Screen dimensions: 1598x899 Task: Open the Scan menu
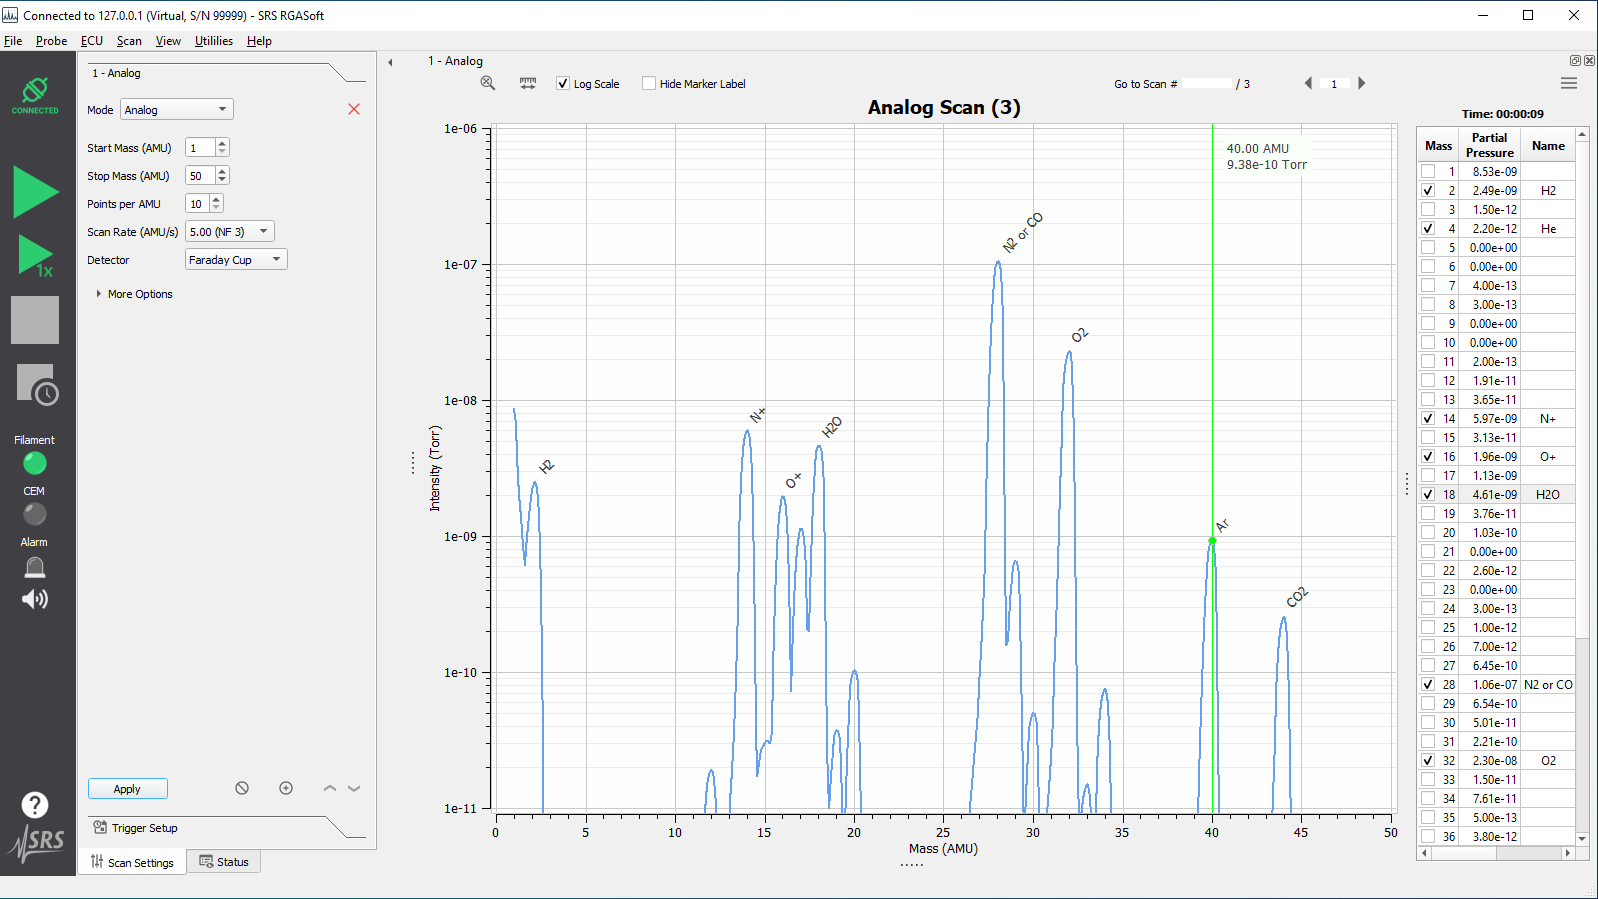[129, 41]
